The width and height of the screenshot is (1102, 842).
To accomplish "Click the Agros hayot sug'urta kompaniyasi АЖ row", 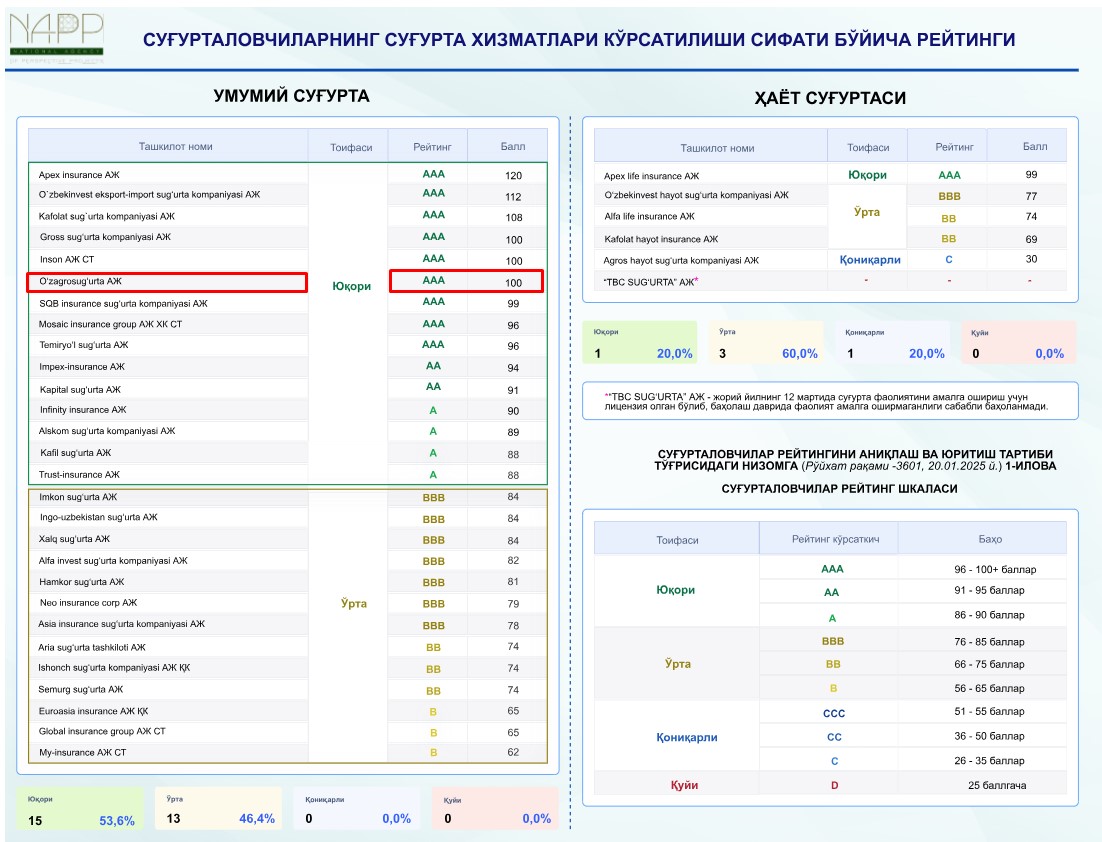I will point(681,260).
